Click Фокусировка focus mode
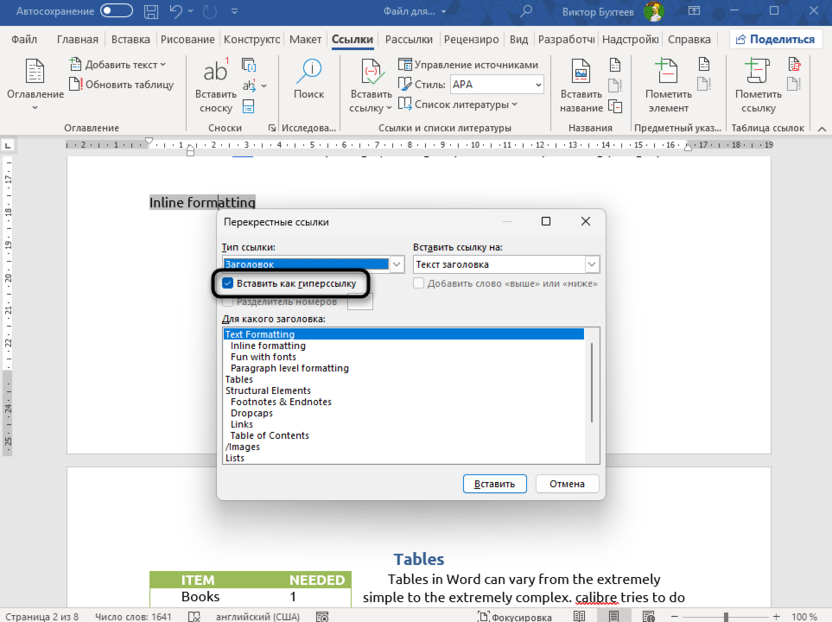 514,617
